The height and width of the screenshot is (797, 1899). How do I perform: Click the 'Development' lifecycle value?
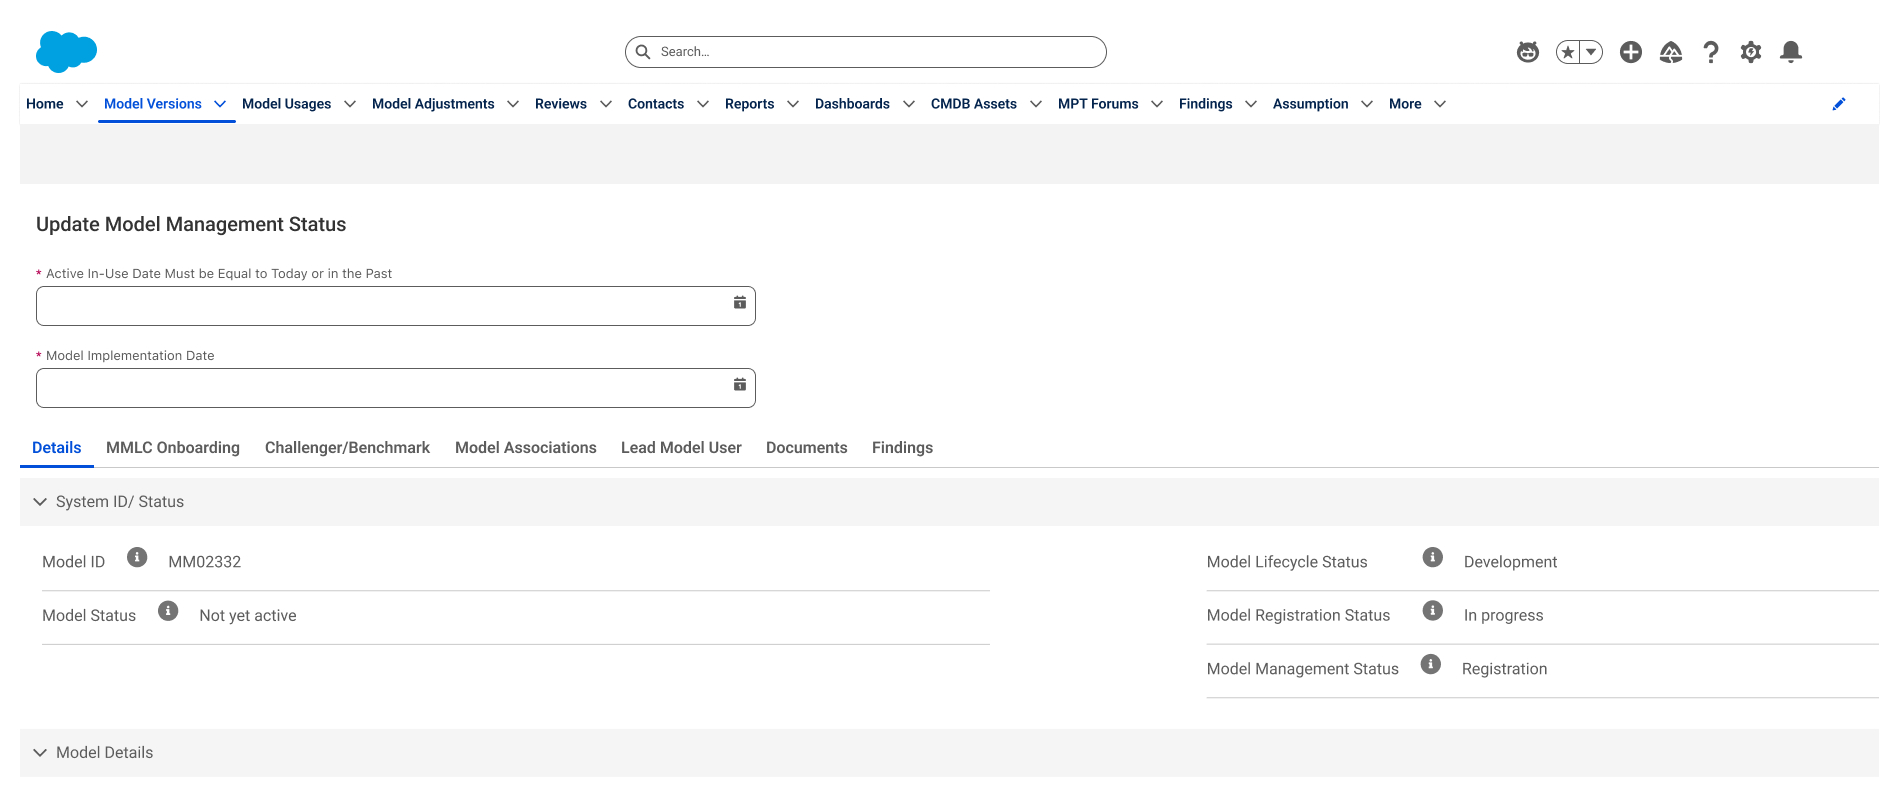(1510, 562)
